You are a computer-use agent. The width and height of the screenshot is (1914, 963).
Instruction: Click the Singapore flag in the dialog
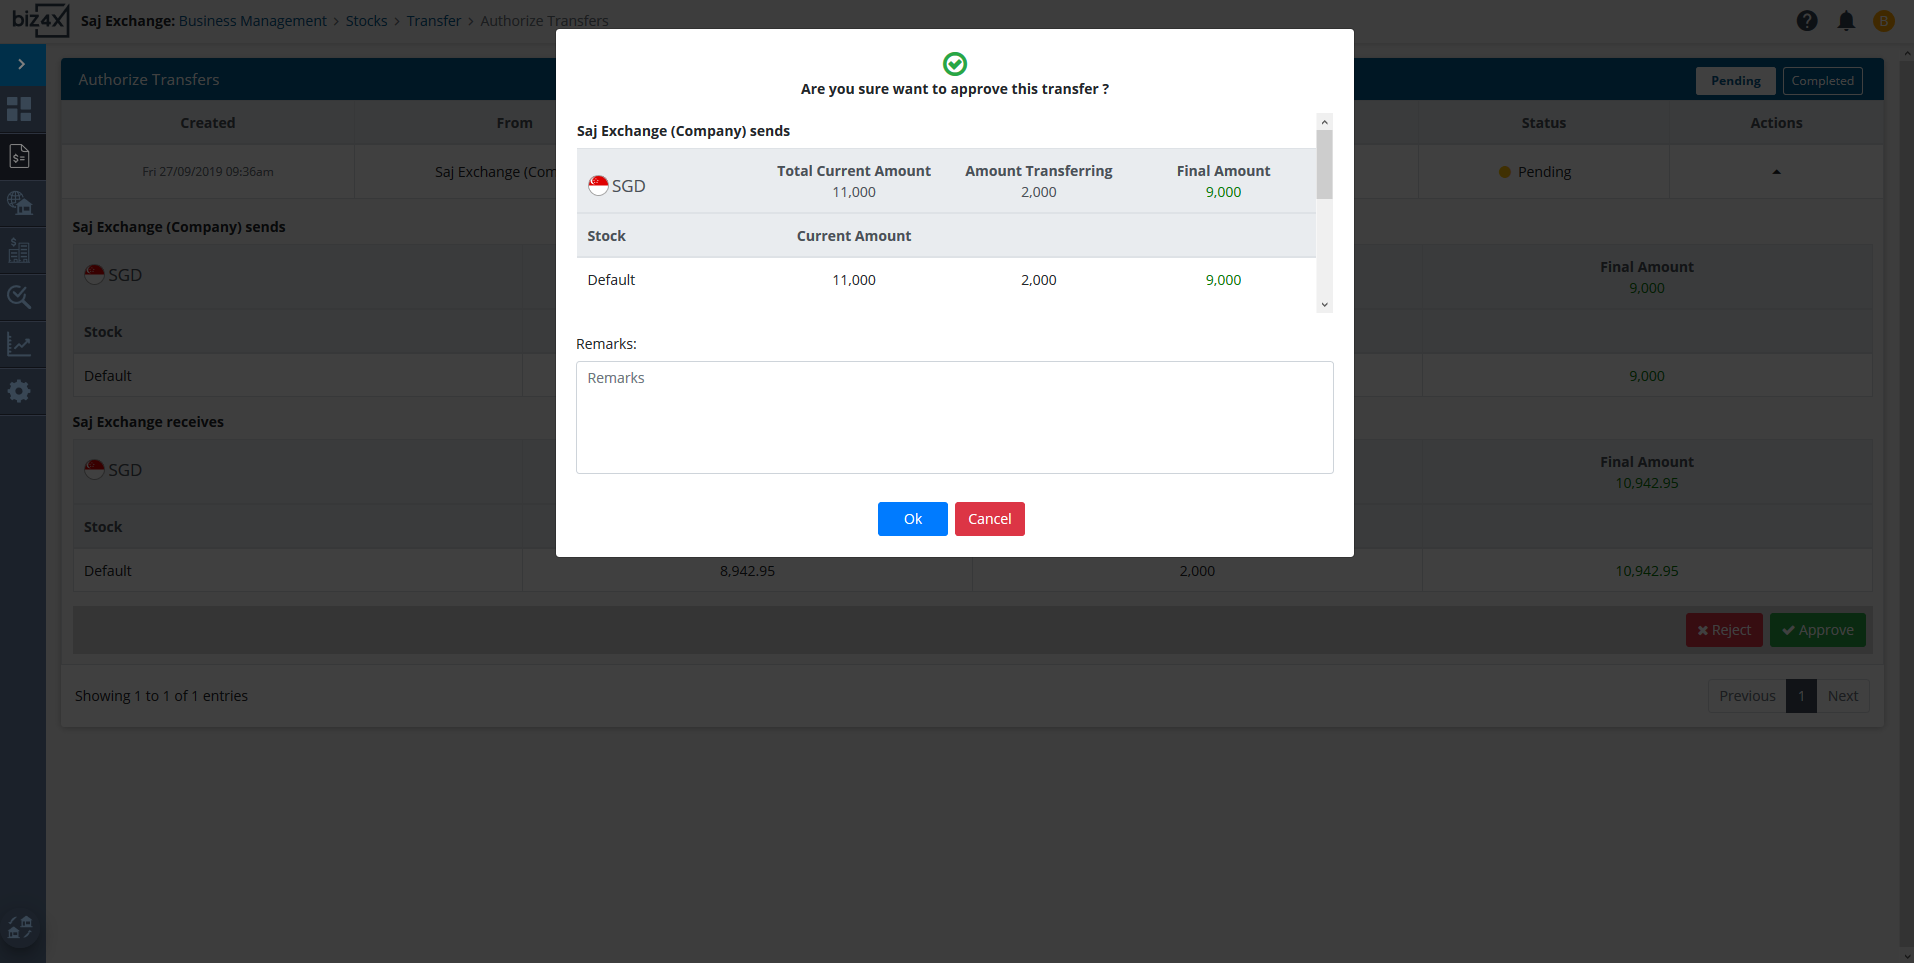point(598,185)
